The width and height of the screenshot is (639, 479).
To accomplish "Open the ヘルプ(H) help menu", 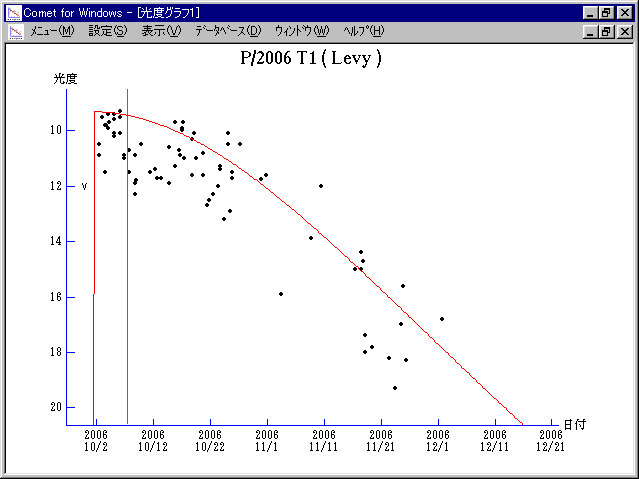I will (363, 31).
